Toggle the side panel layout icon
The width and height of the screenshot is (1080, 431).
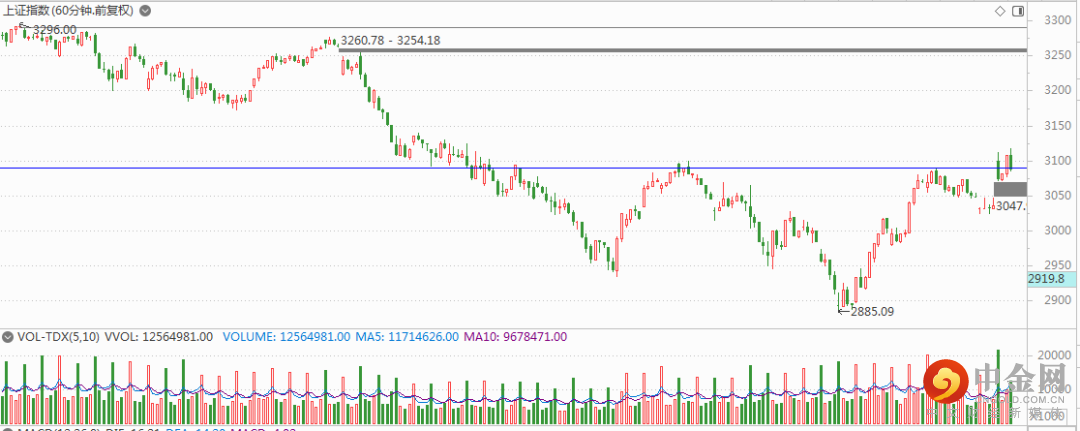coord(1019,10)
